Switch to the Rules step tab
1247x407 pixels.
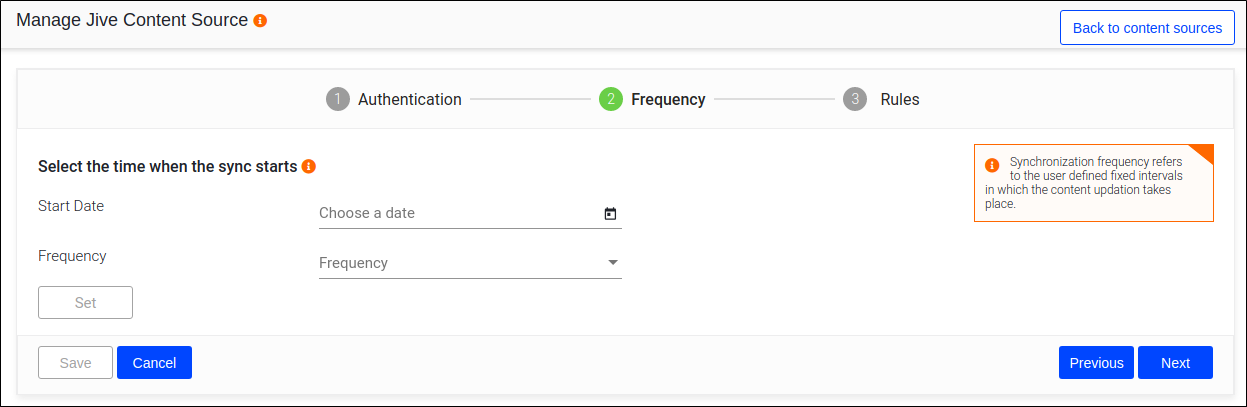coord(900,99)
